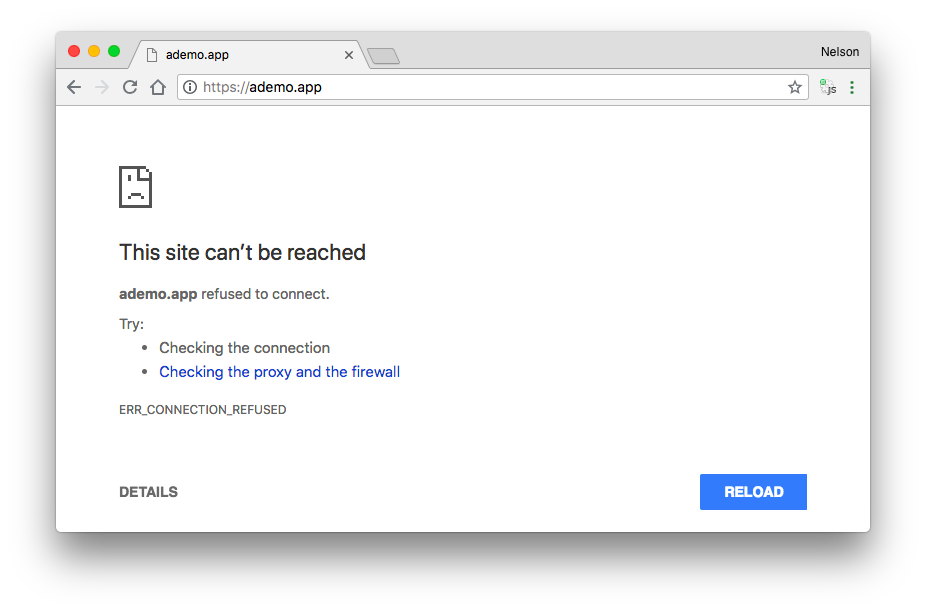Expand error details with DETAILS
The image size is (926, 612).
point(148,491)
